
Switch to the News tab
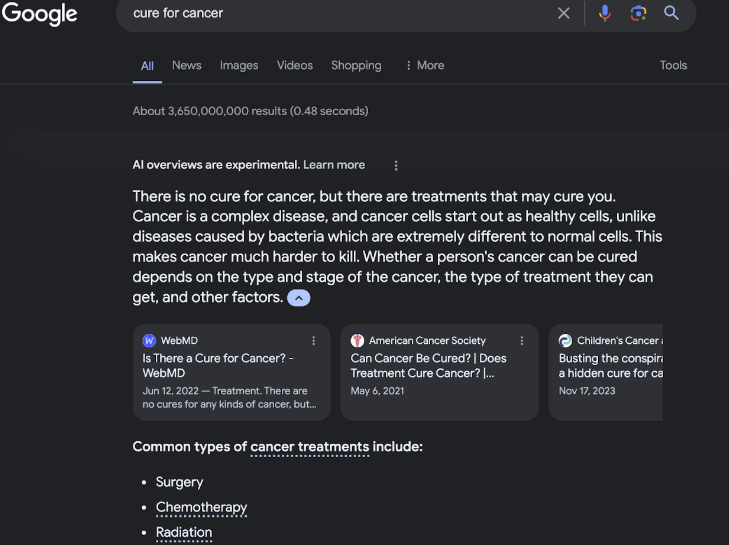186,65
